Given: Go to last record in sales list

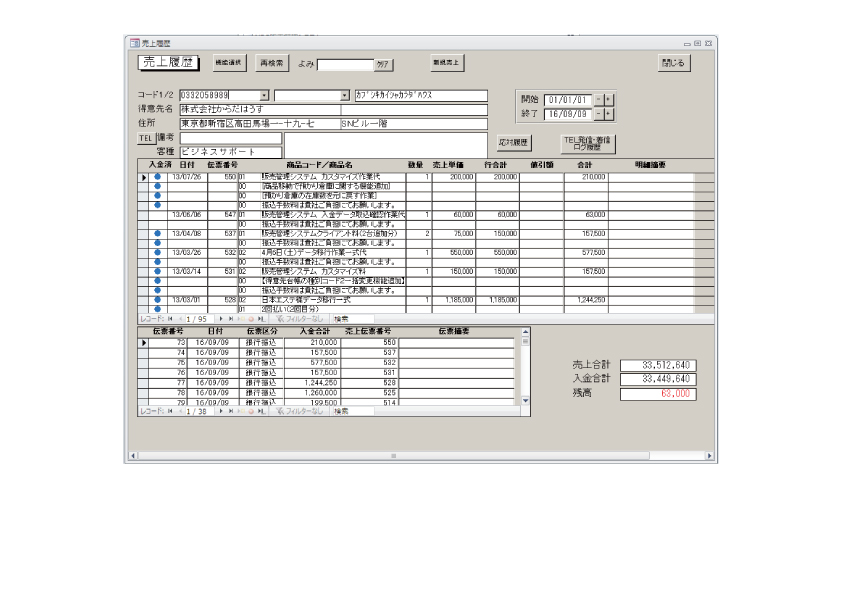Looking at the screenshot, I should point(230,319).
